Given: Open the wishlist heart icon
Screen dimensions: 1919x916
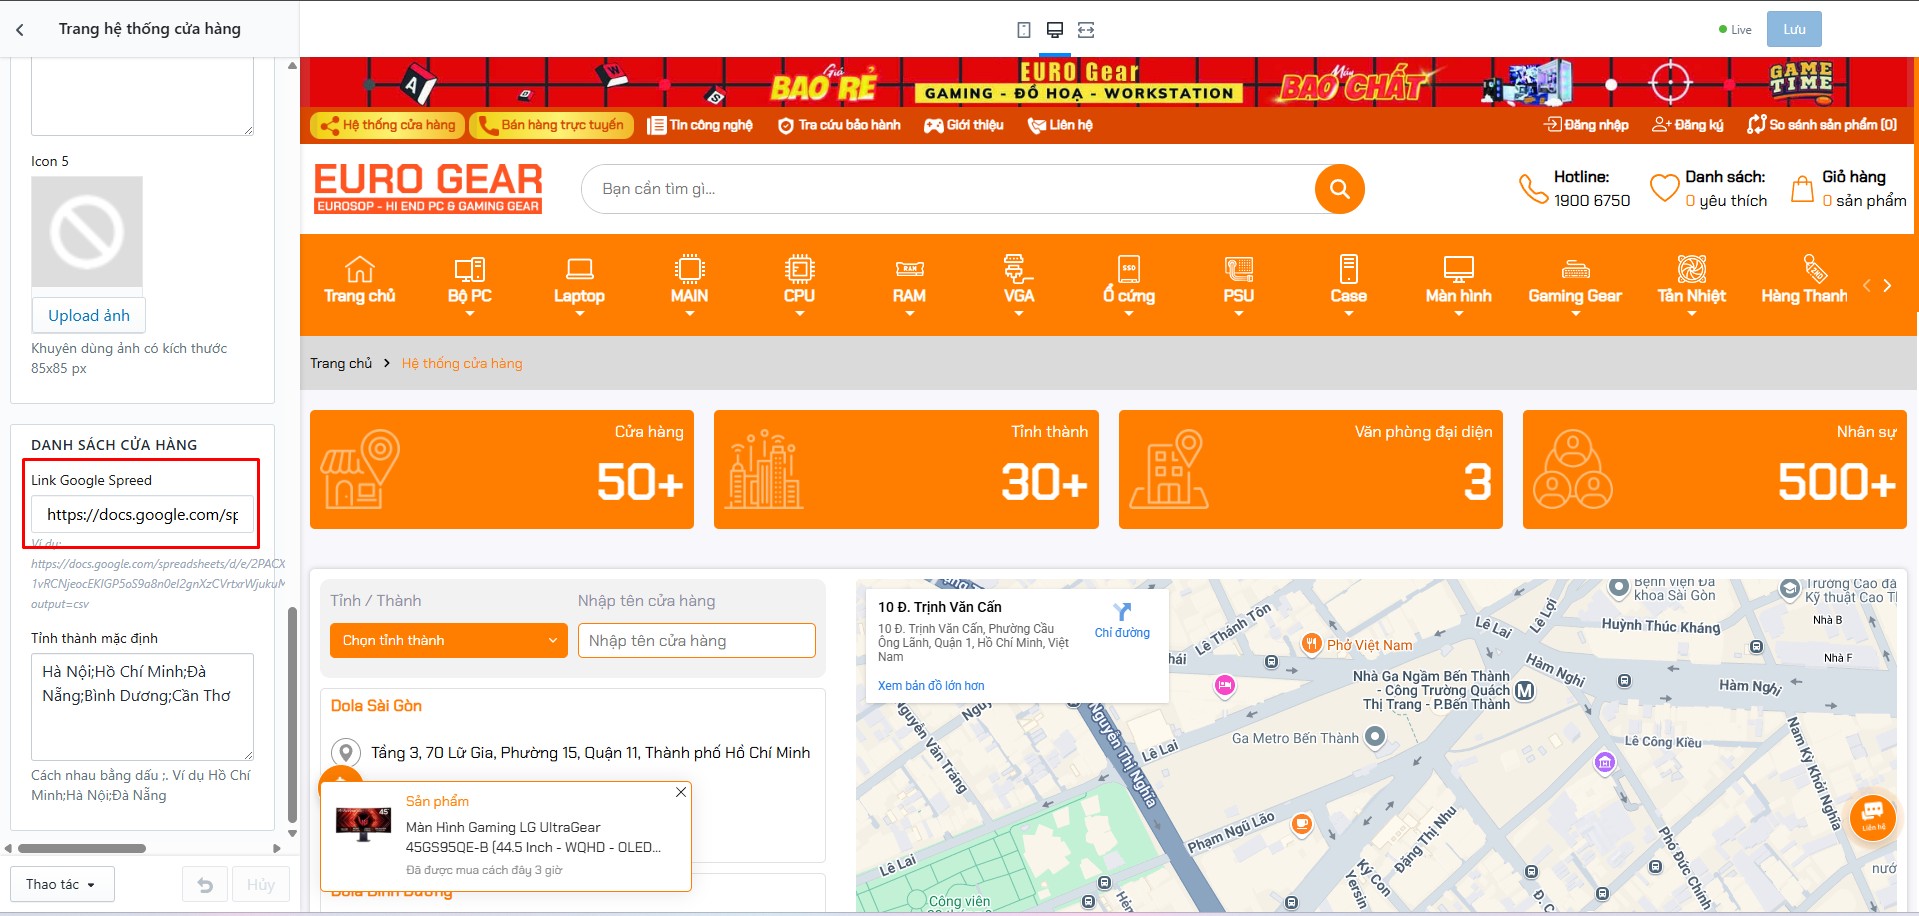Looking at the screenshot, I should coord(1664,188).
